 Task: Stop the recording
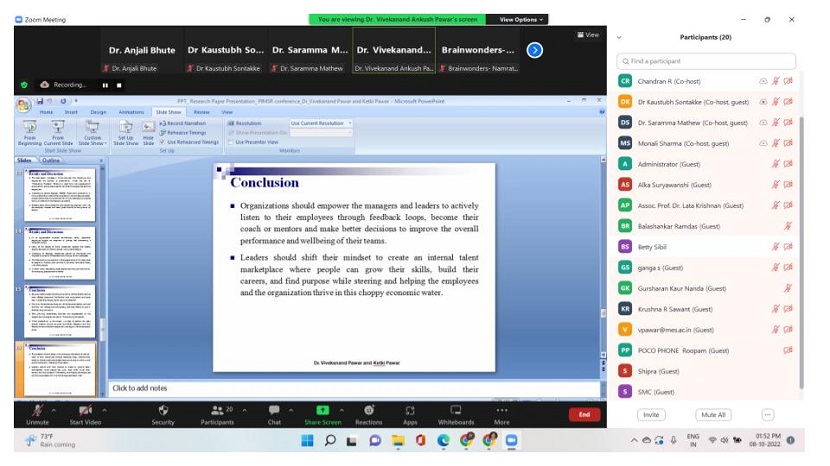(119, 85)
